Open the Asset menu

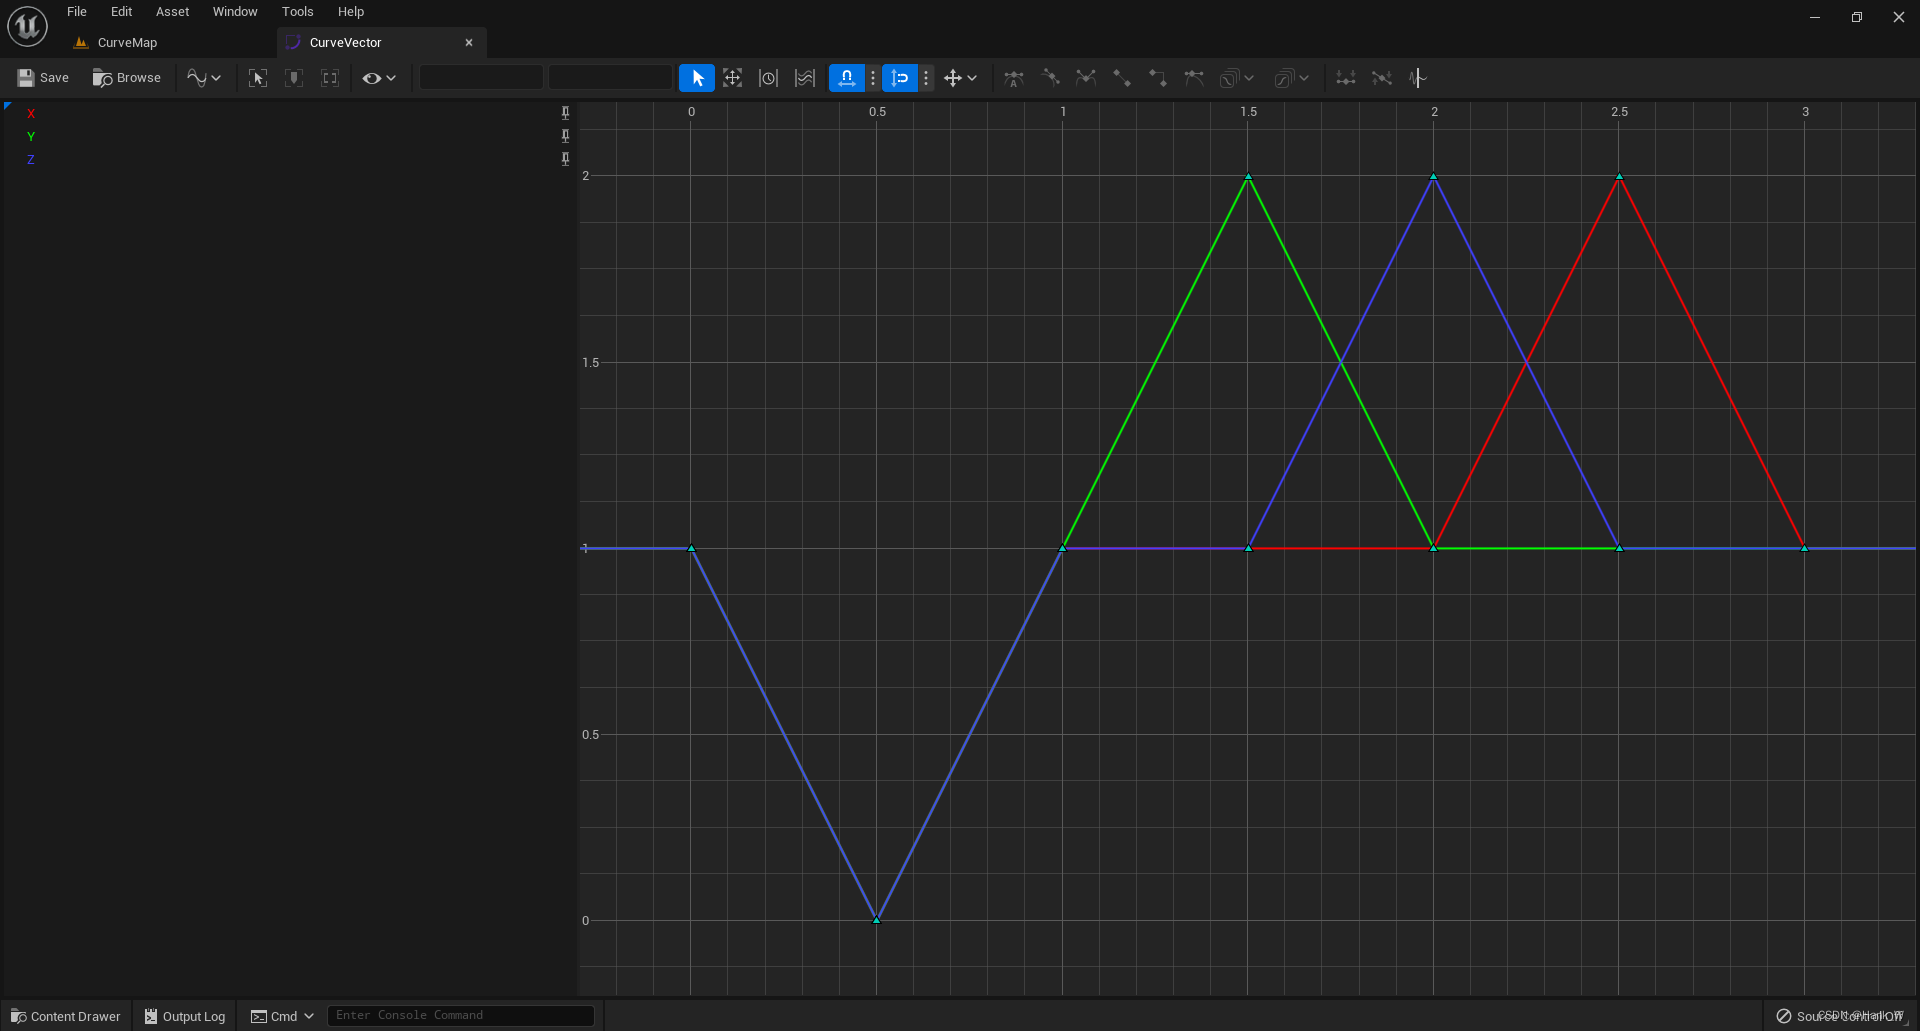[x=172, y=11]
